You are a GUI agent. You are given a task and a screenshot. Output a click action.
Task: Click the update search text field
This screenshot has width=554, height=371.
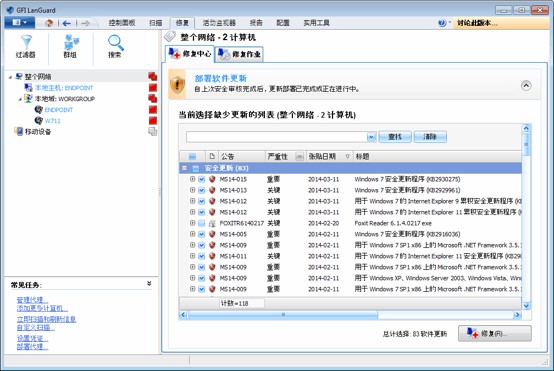[277, 137]
